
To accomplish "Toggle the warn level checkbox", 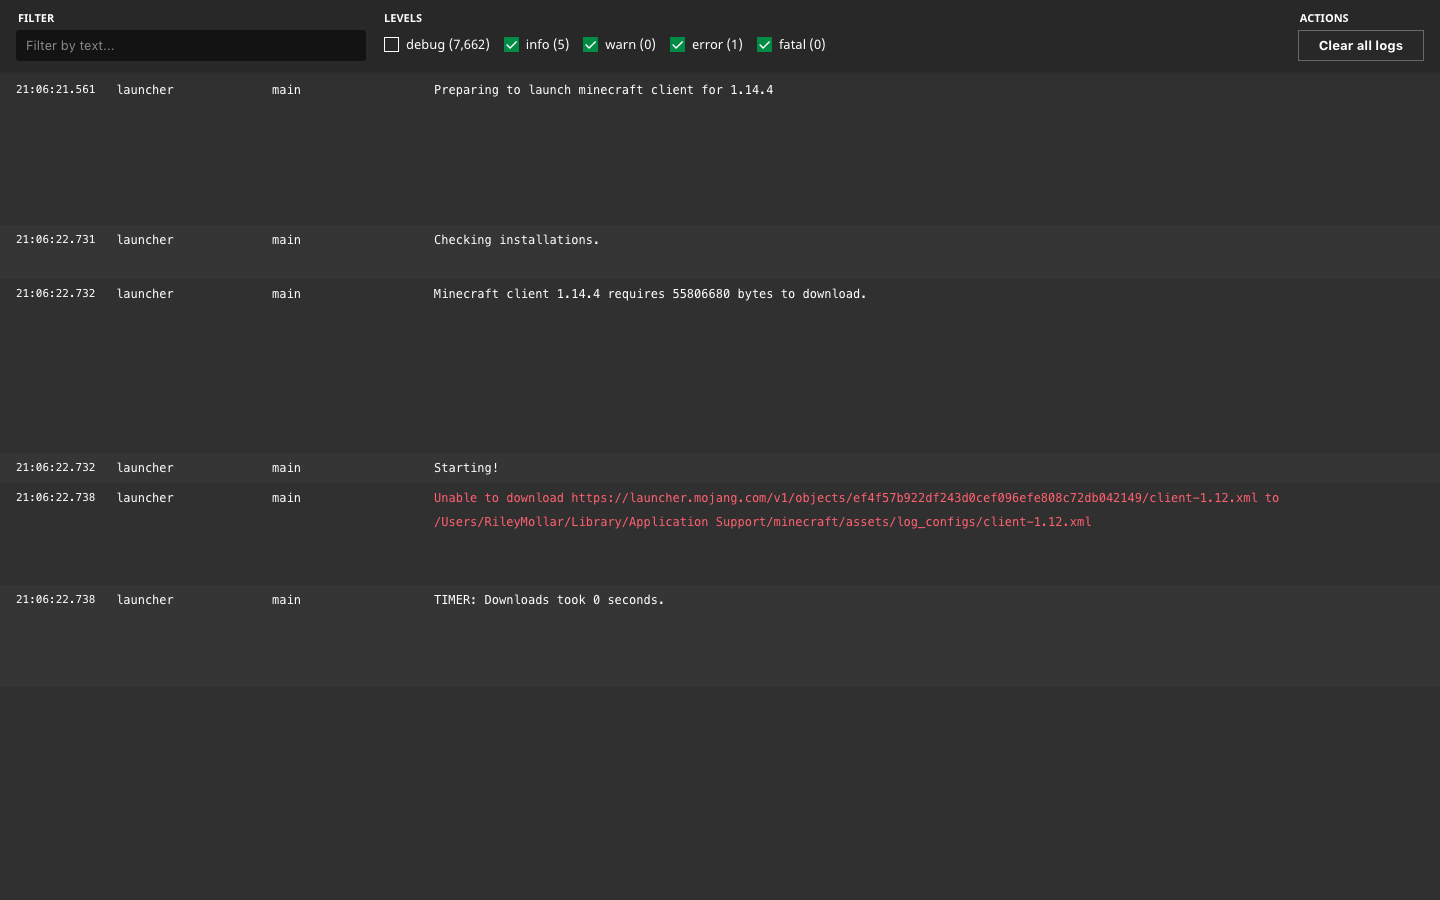I will coord(590,45).
